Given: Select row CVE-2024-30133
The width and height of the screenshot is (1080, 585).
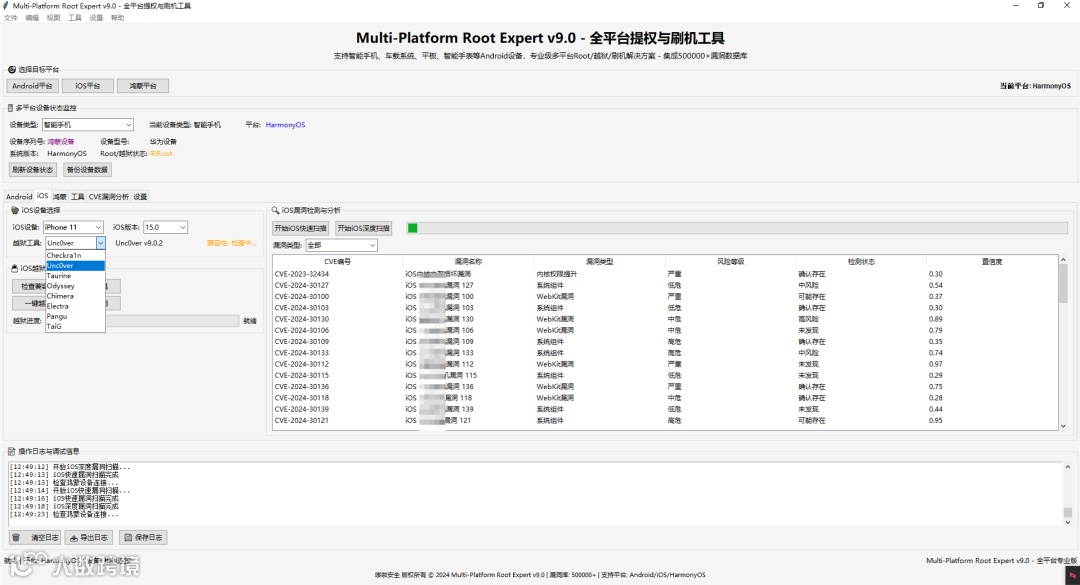Looking at the screenshot, I should pos(665,353).
